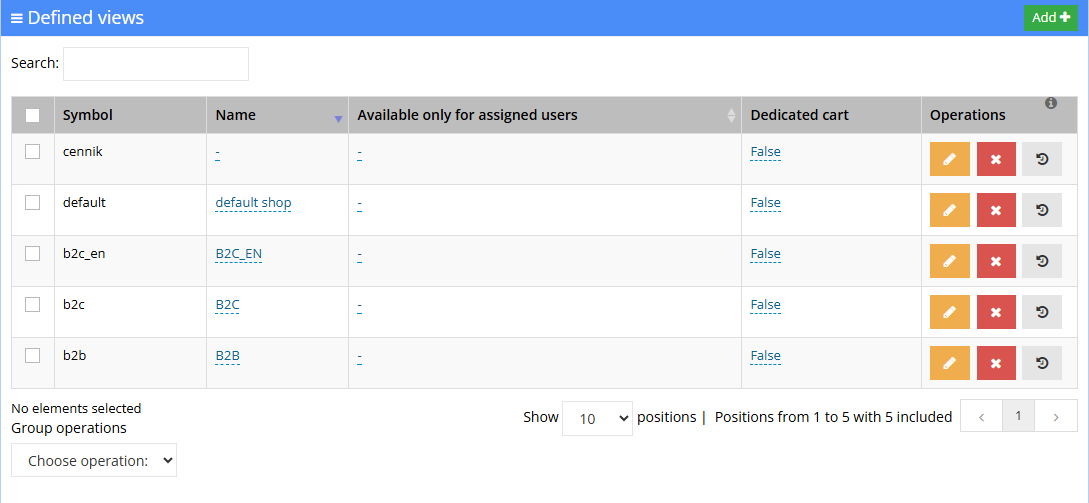Click the Dedicated cart column header
This screenshot has height=503, width=1089.
(x=831, y=115)
